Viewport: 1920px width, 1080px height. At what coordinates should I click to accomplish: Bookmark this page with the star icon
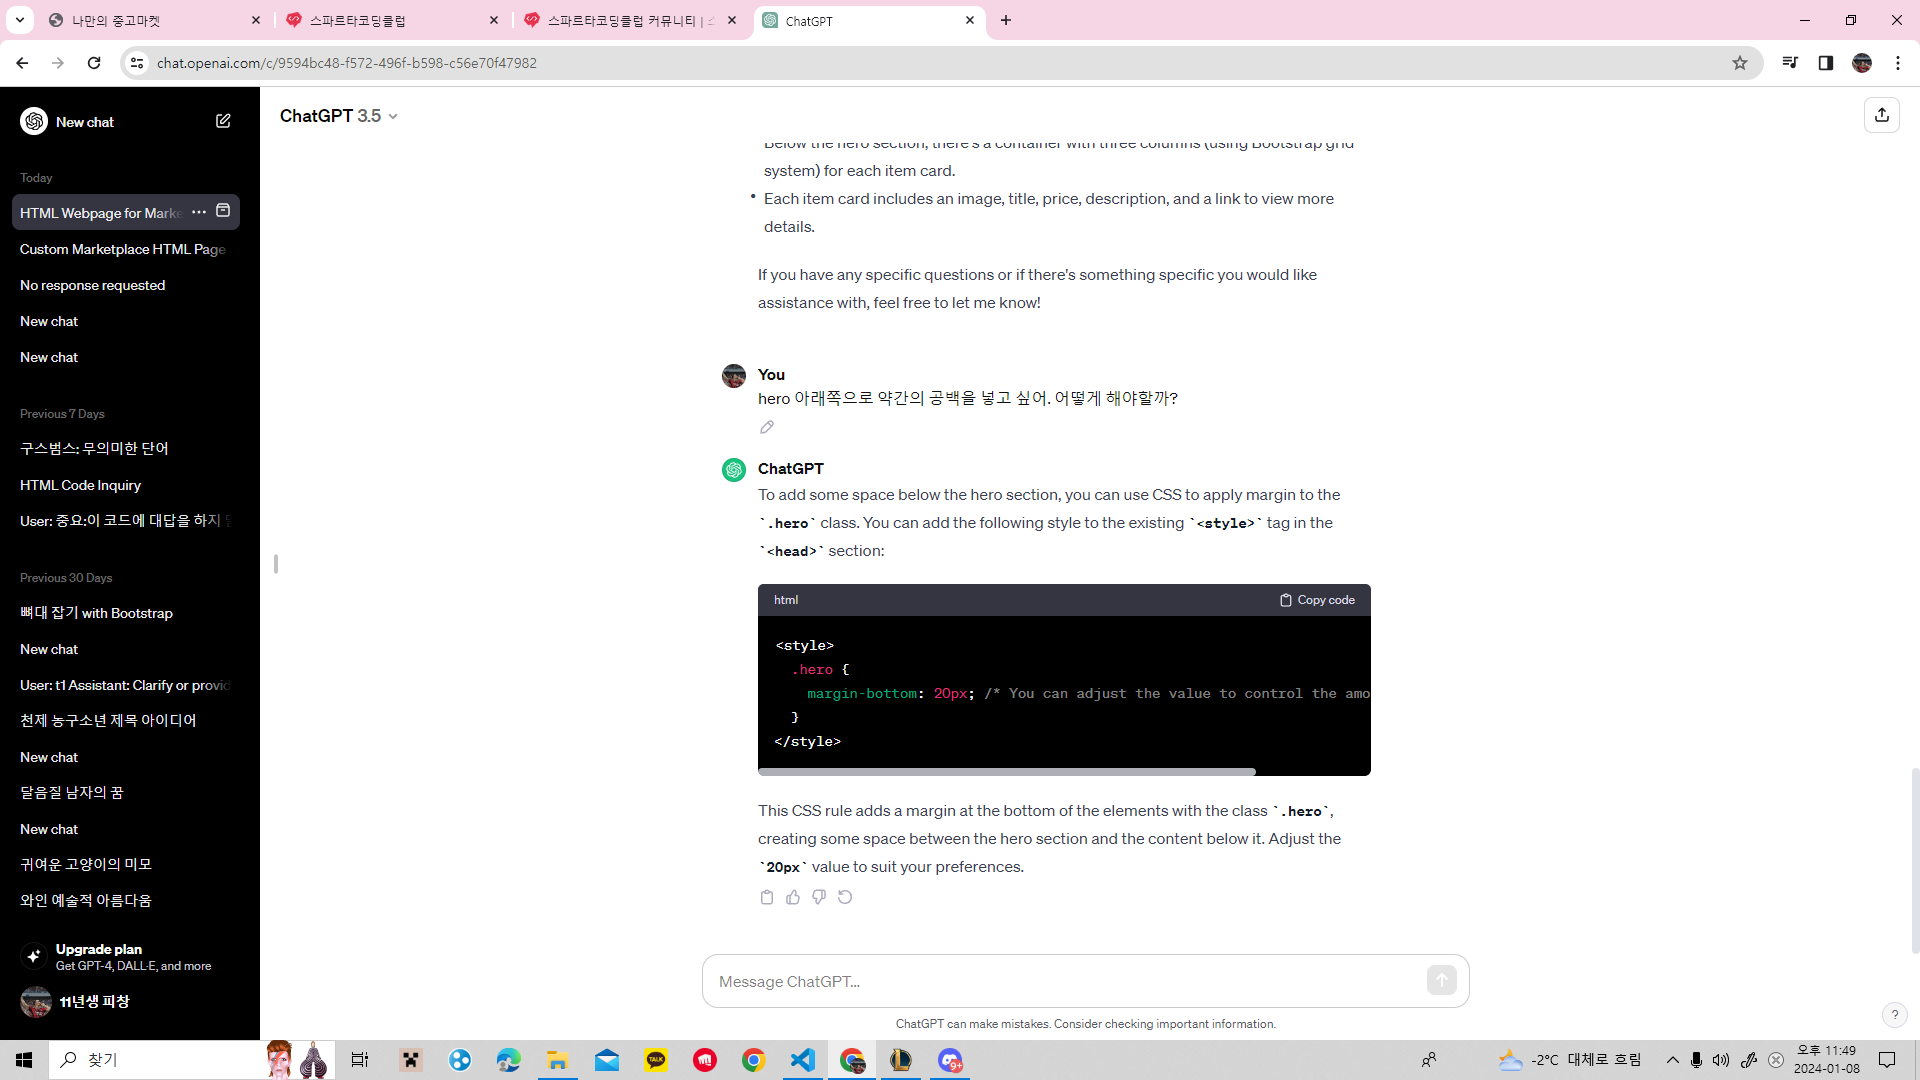pos(1740,63)
